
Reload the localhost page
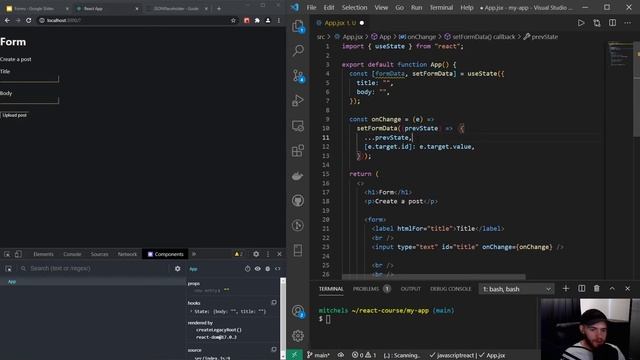coord(29,20)
